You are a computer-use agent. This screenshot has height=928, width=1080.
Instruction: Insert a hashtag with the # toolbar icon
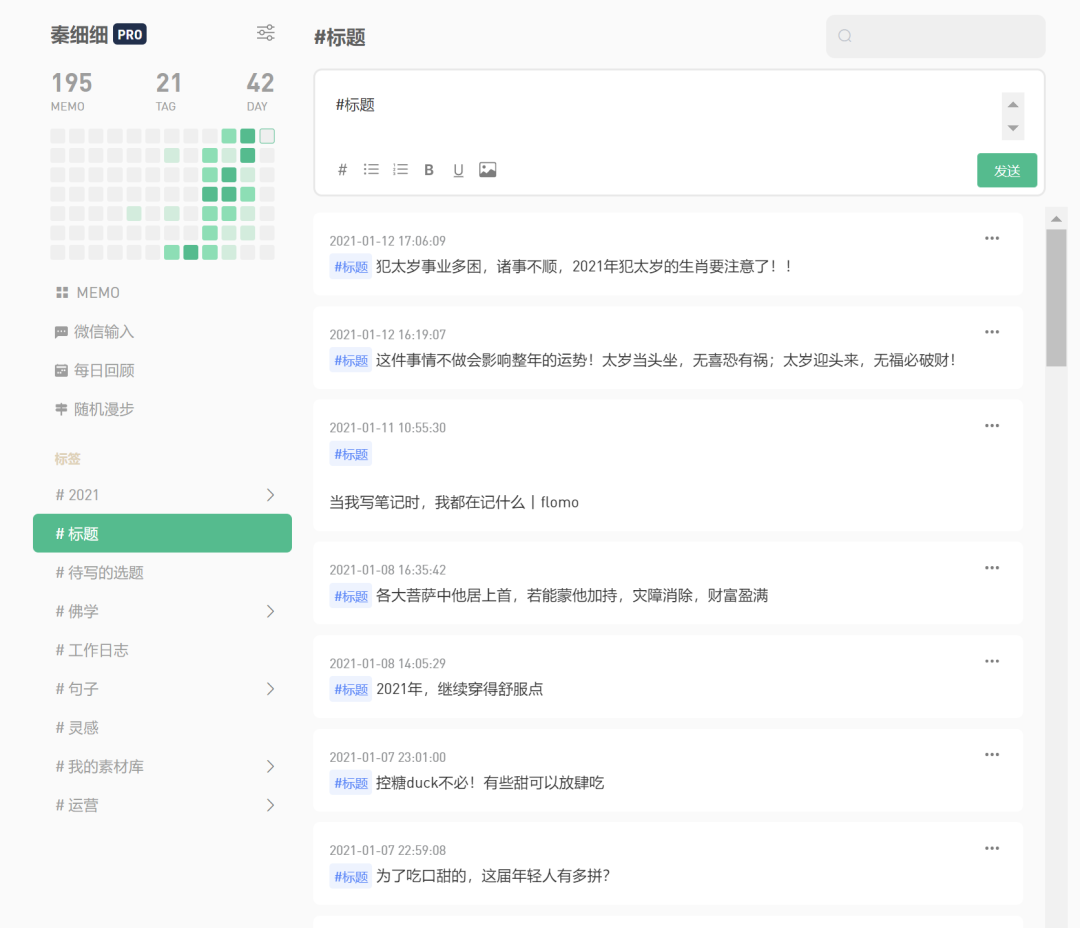click(342, 169)
